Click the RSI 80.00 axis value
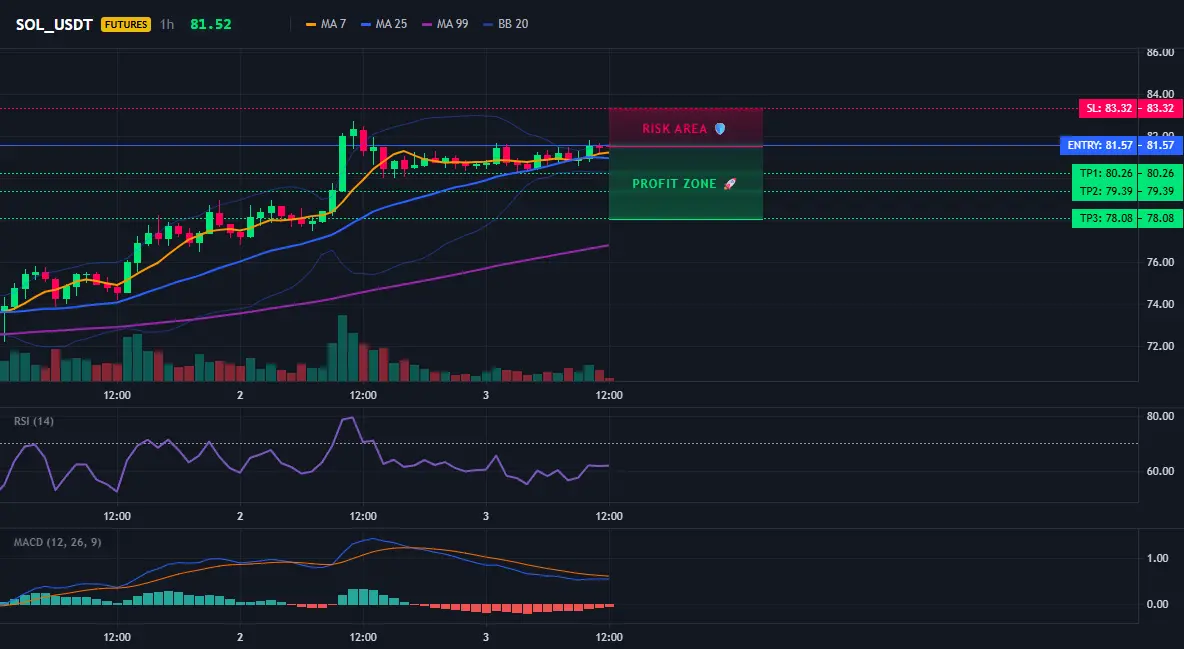 click(x=1160, y=416)
